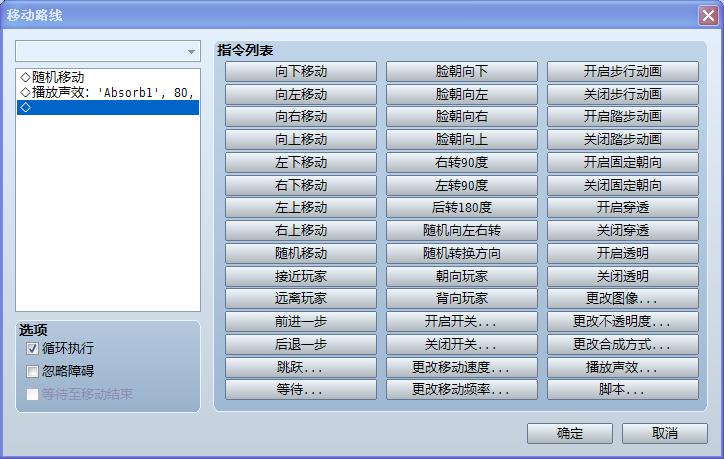The width and height of the screenshot is (724, 459).
Task: Choose 随机向左右转 button
Action: coord(462,230)
